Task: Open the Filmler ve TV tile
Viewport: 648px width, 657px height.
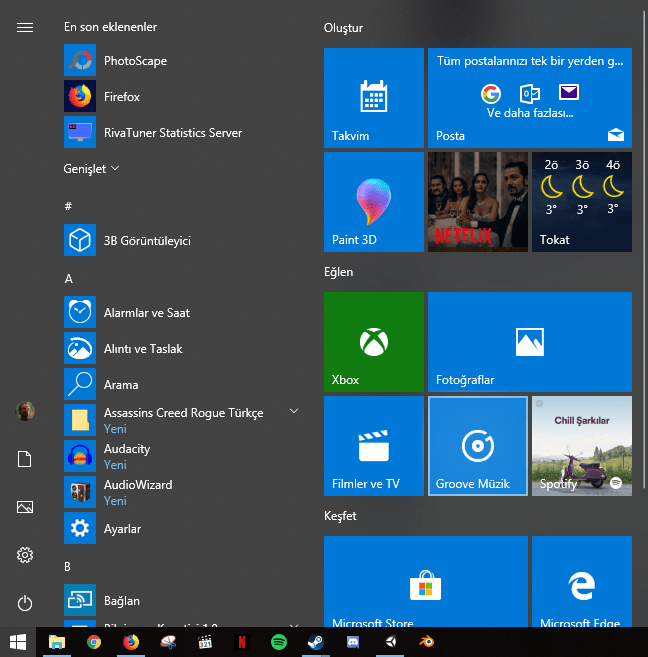Action: [x=373, y=446]
